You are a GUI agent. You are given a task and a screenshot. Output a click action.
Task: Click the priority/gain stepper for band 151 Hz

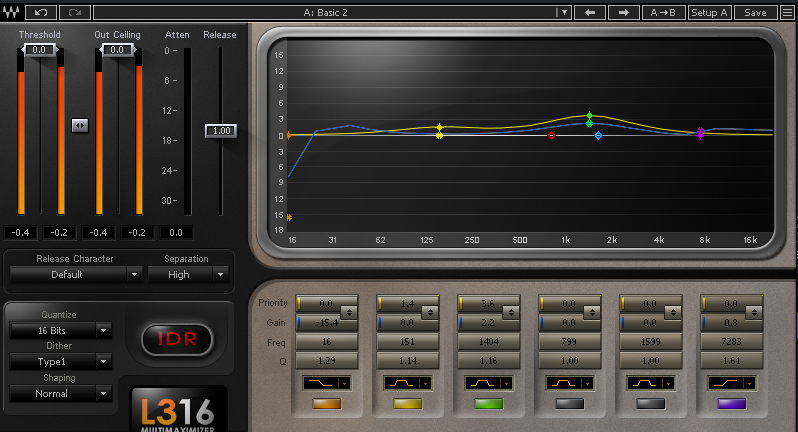430,312
